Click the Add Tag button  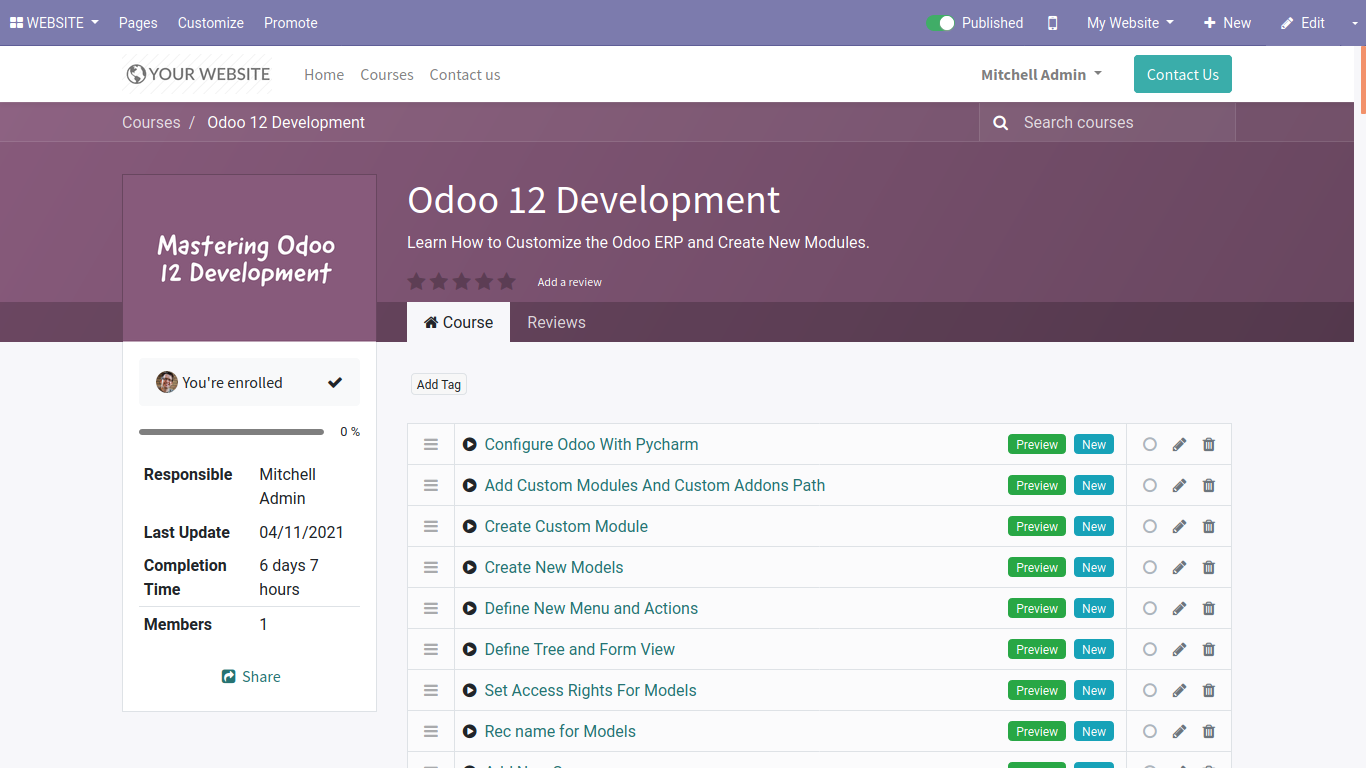439,385
